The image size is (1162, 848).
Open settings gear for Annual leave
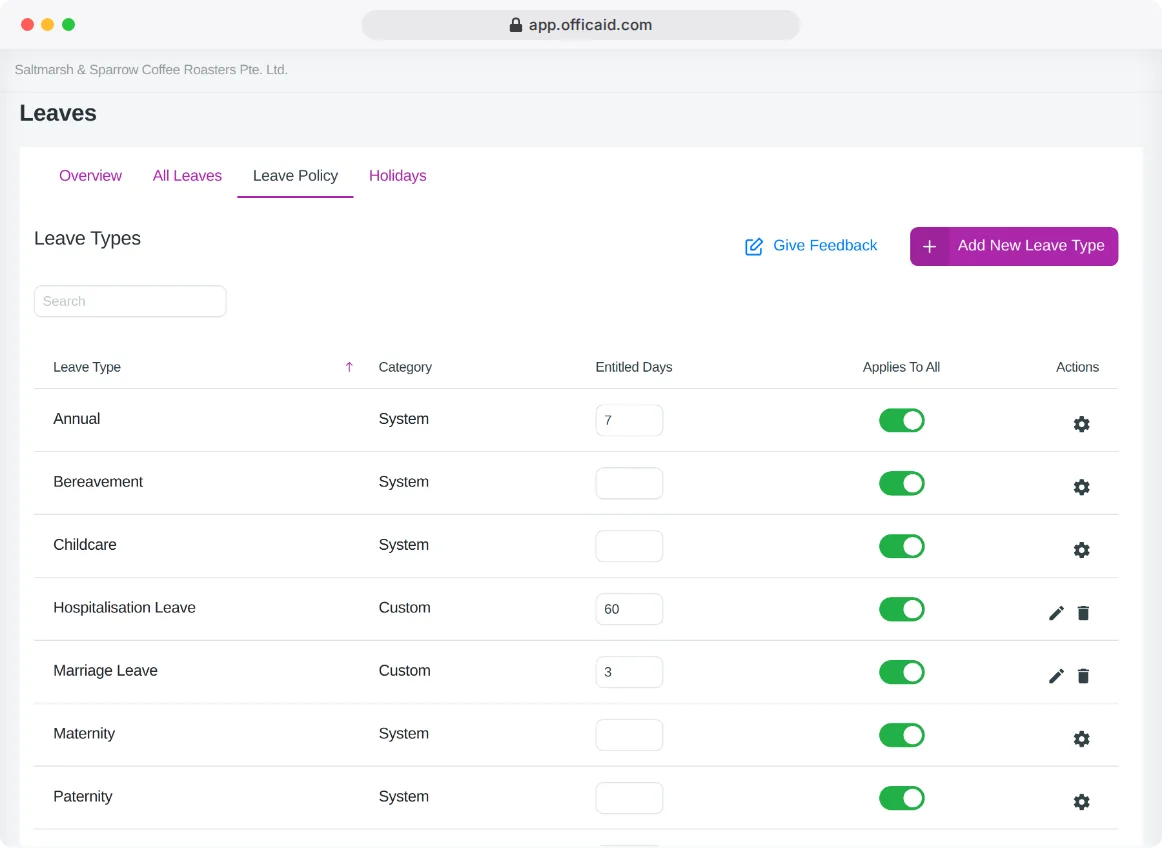1081,424
